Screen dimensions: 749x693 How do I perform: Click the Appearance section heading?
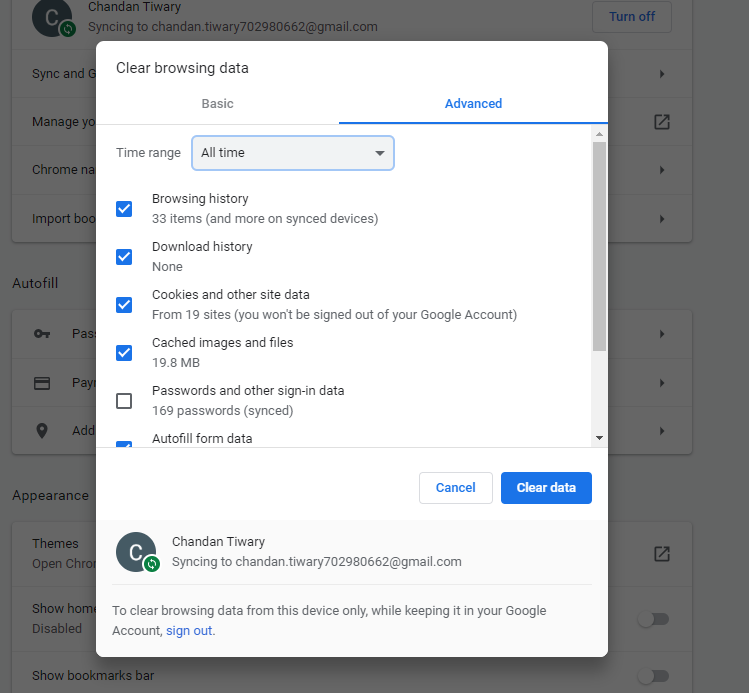pos(50,496)
